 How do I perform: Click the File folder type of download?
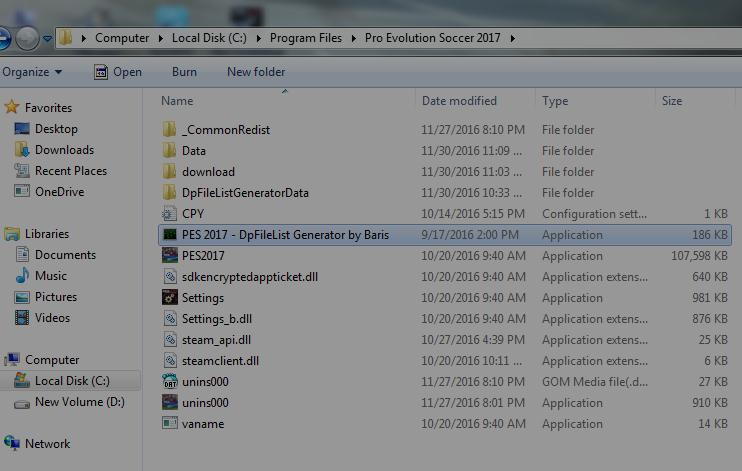coord(568,172)
